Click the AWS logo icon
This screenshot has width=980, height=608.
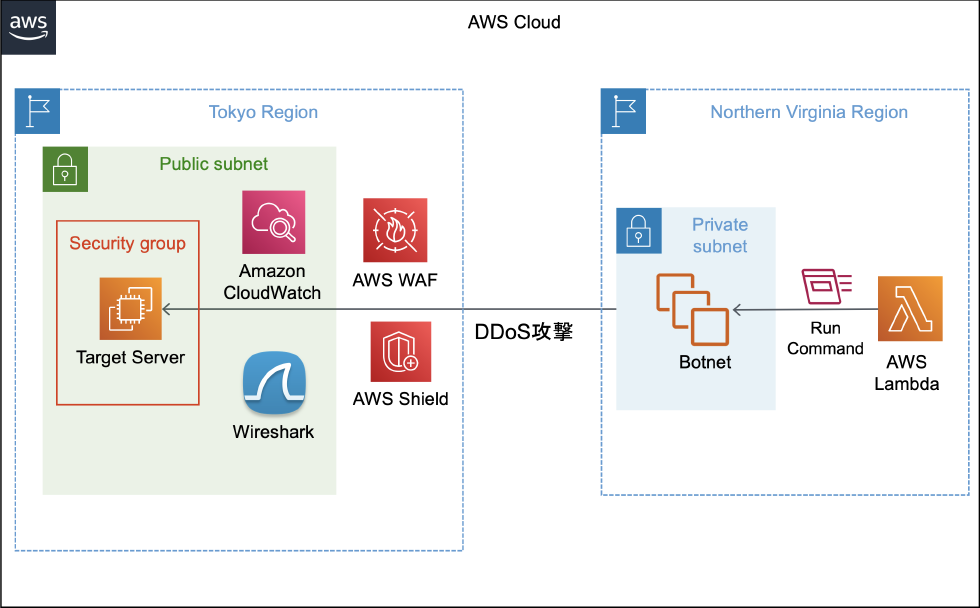[x=28, y=27]
